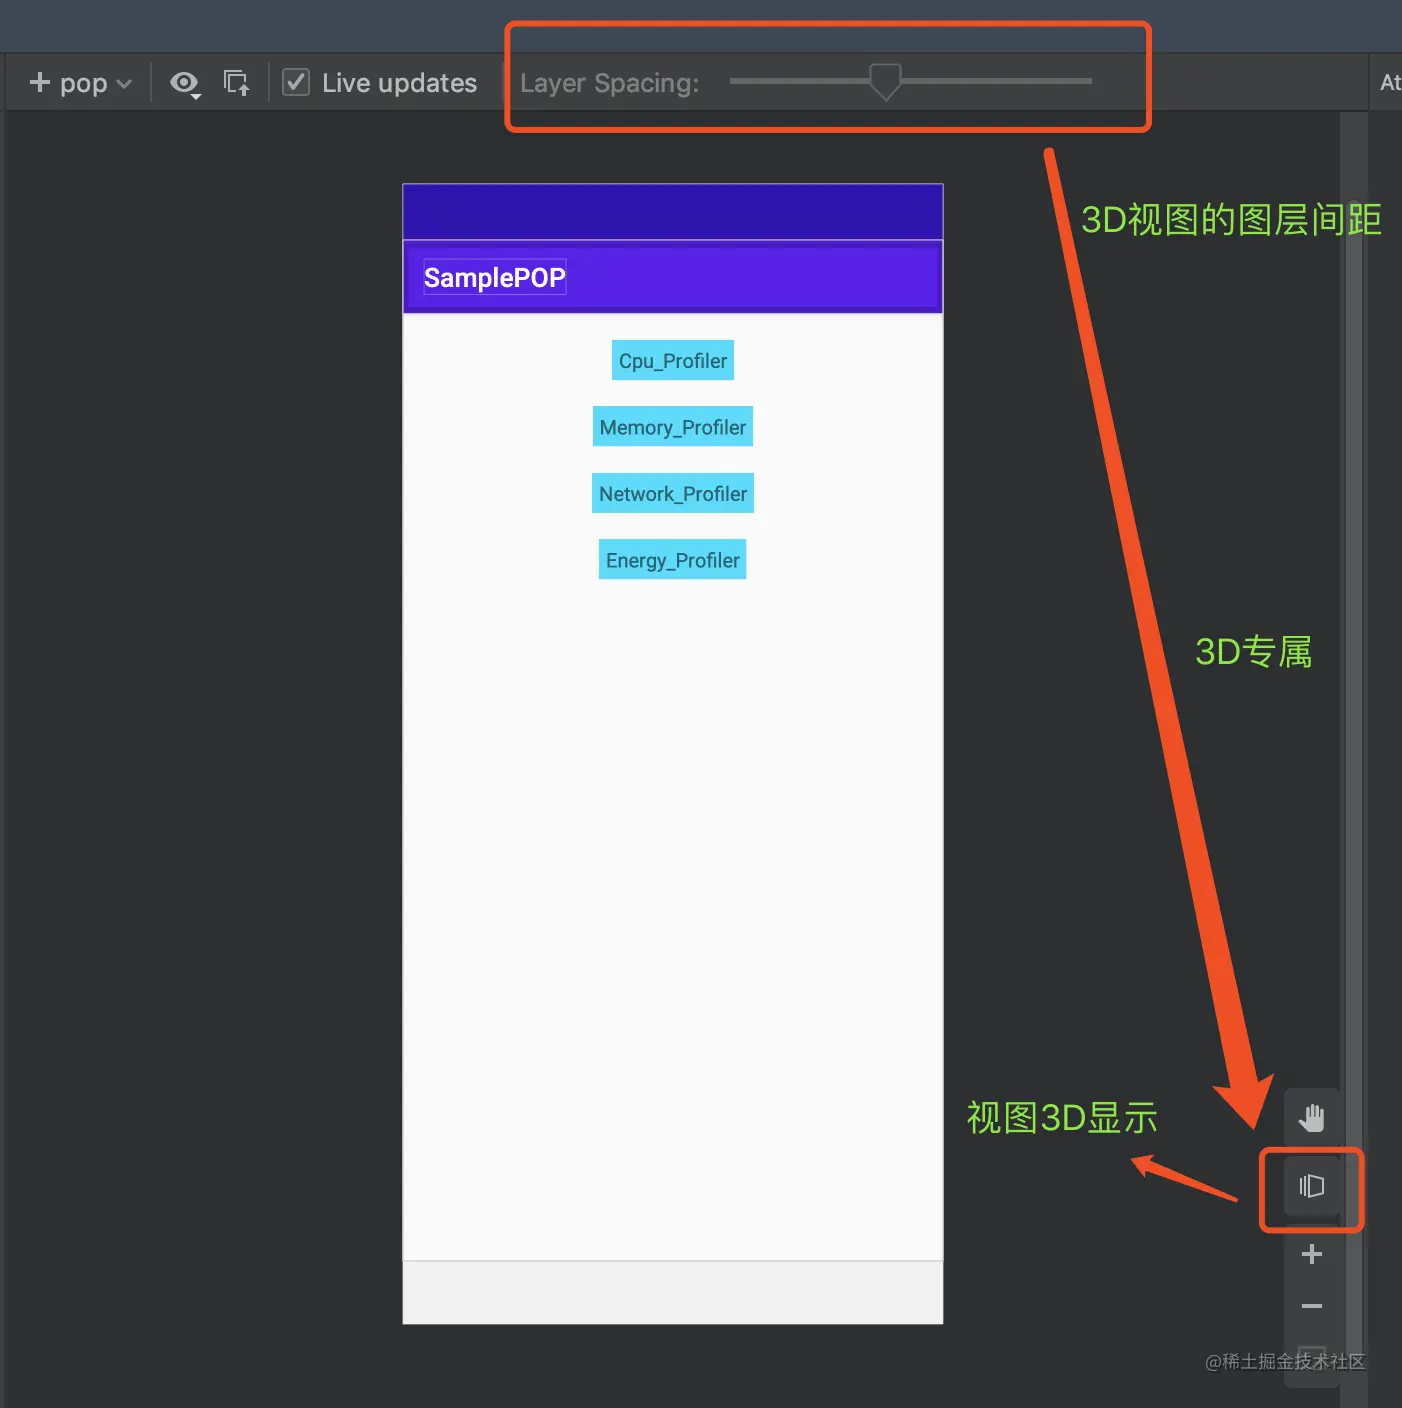Select the SamplePOP title bar

(x=493, y=277)
